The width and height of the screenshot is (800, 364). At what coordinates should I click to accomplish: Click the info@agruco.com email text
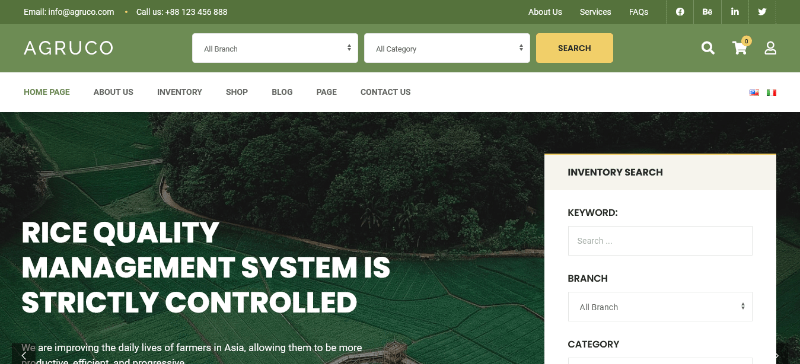(81, 12)
